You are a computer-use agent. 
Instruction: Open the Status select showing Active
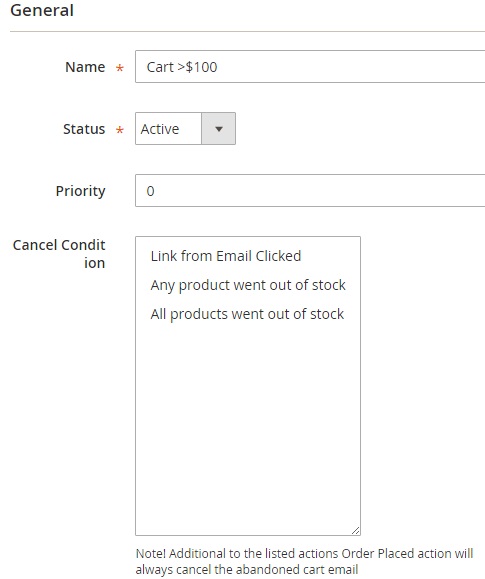coord(185,129)
